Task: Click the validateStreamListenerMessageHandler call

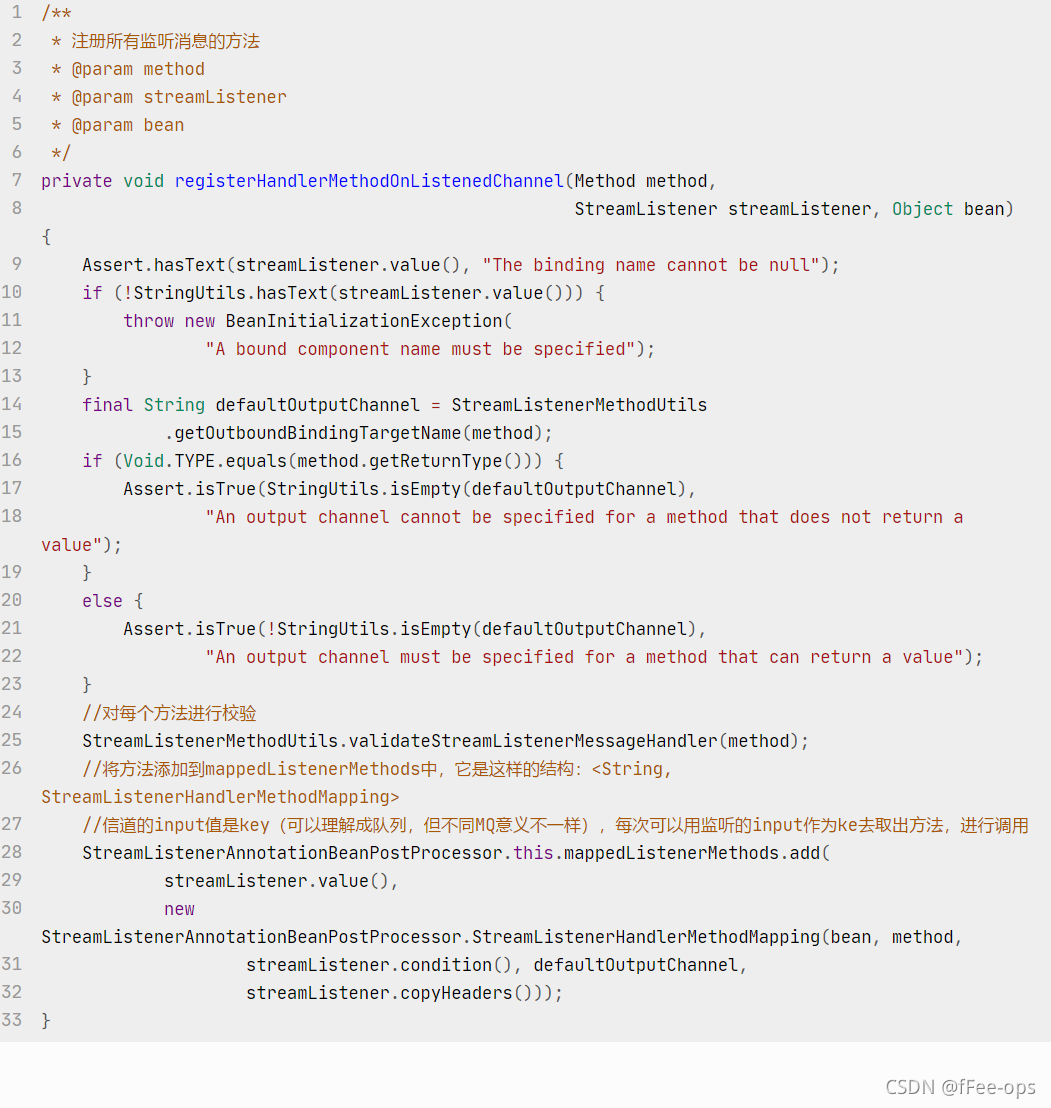Action: tap(534, 741)
